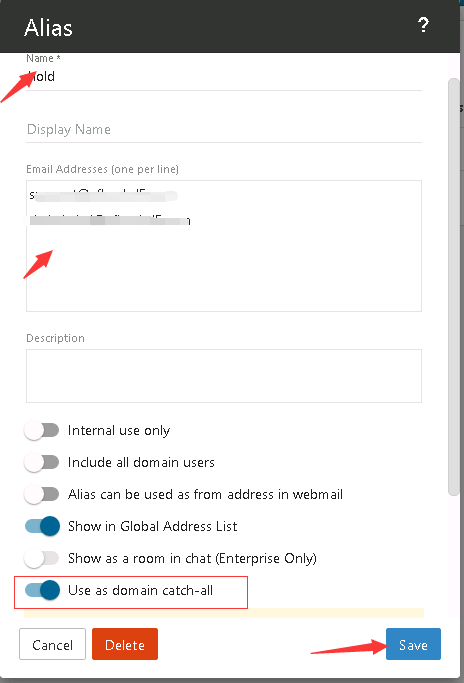Click the Show in Global Address List label
The height and width of the screenshot is (683, 464).
point(152,526)
